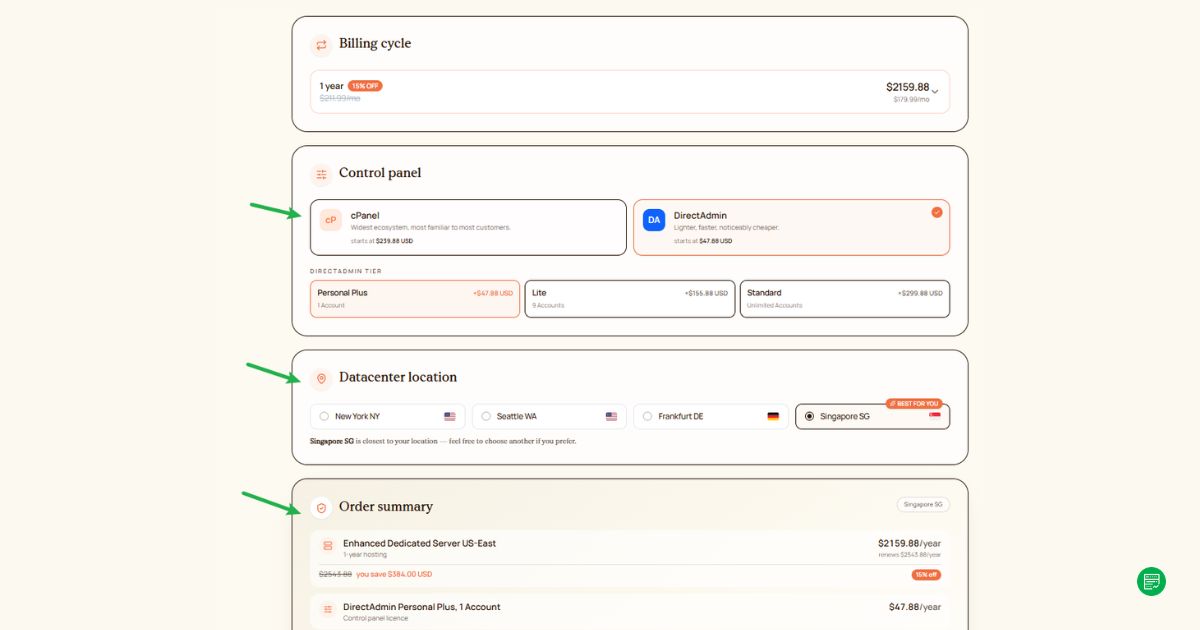
Task: Click the Singapore flag icon
Action: (935, 415)
